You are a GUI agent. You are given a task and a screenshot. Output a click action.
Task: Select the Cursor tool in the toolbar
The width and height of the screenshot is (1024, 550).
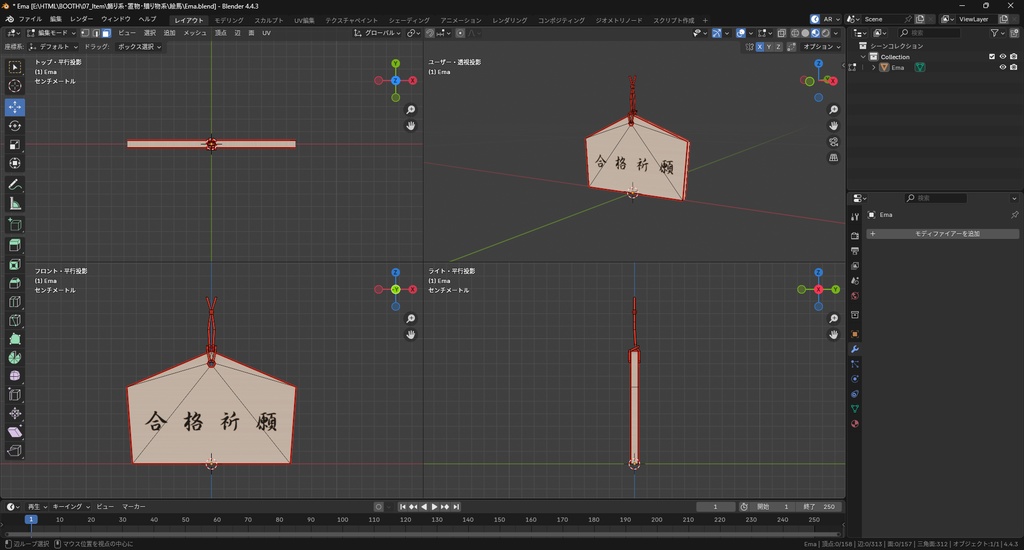click(15, 86)
